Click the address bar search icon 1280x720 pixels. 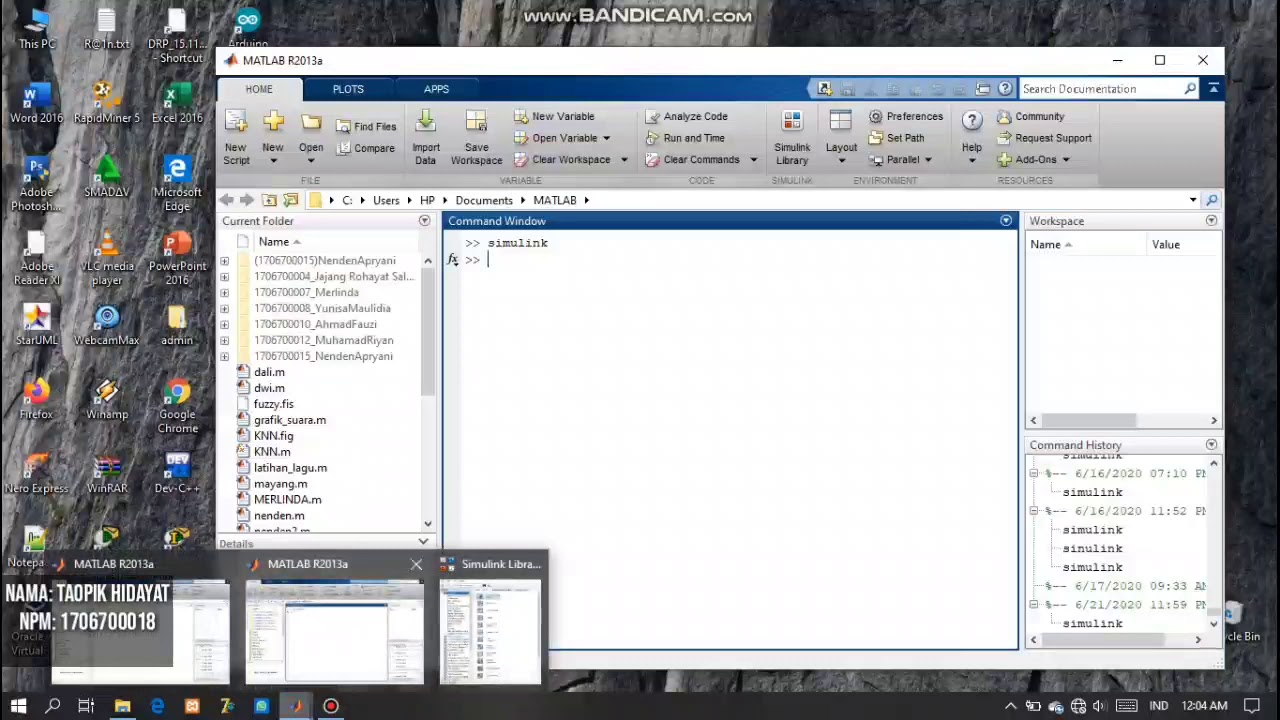click(x=1211, y=200)
